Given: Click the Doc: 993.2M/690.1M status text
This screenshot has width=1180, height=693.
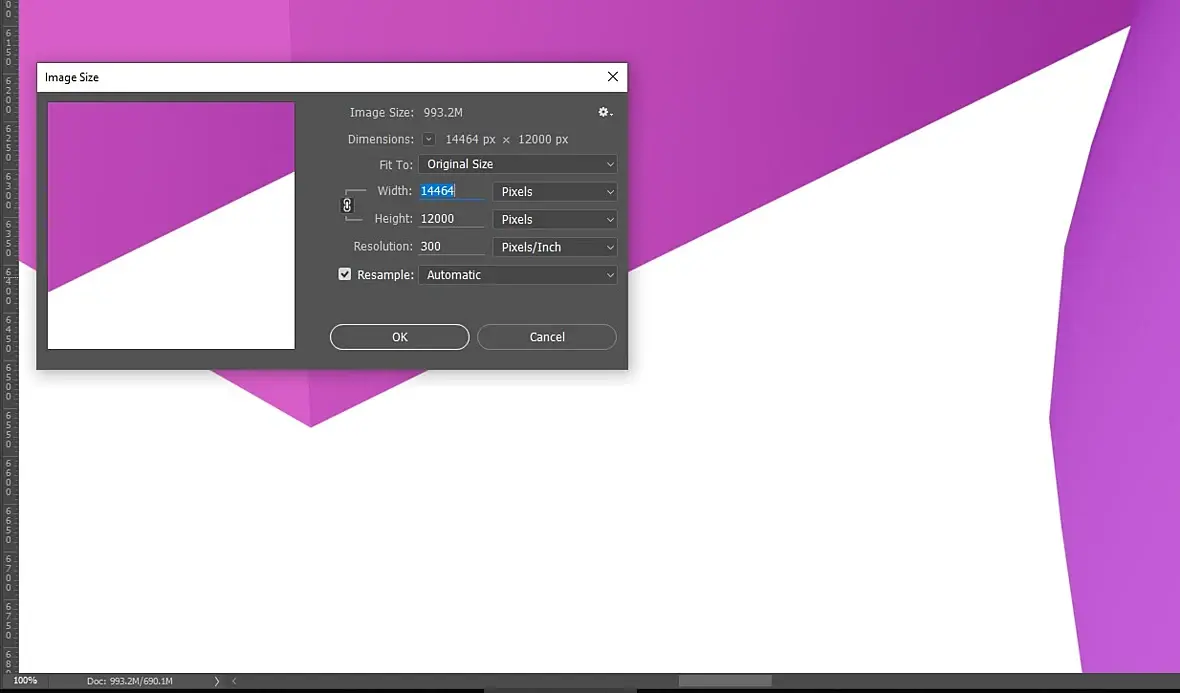Looking at the screenshot, I should 129,681.
